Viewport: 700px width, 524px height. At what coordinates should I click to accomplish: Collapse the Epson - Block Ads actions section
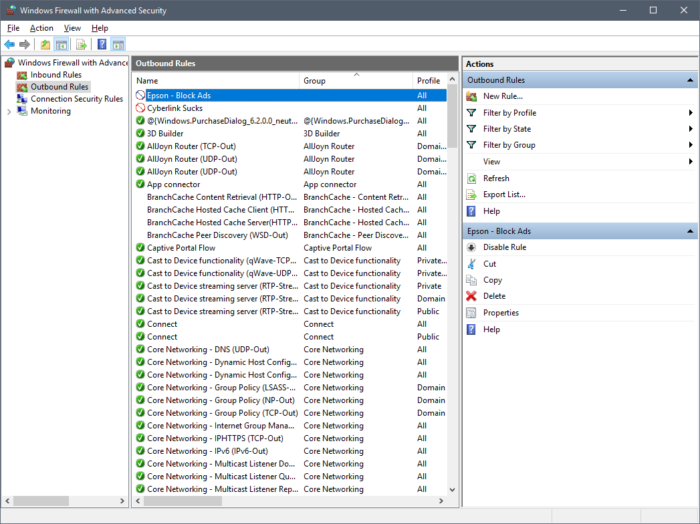(690, 231)
